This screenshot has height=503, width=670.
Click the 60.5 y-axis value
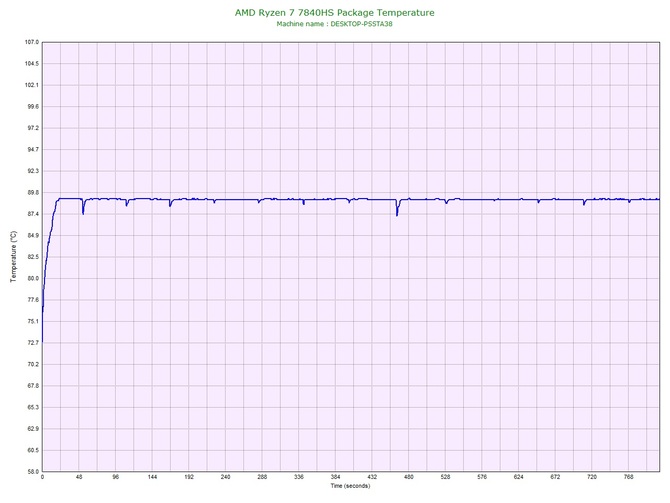tap(33, 450)
